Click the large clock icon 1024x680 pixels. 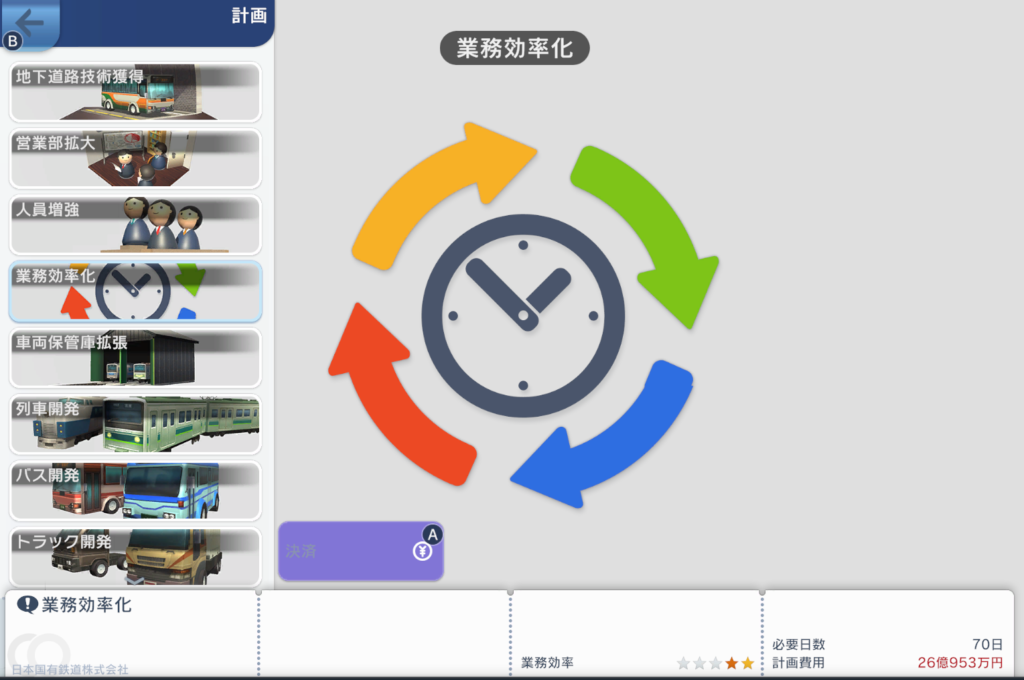tap(522, 315)
